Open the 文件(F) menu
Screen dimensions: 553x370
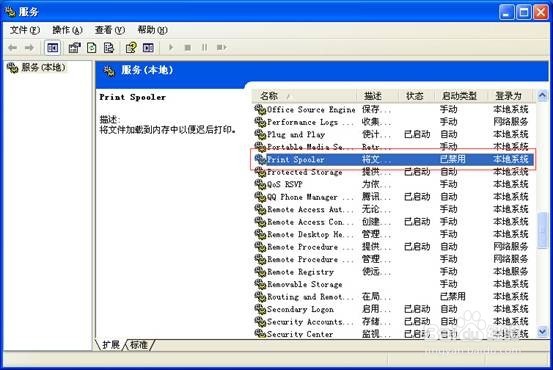[25, 30]
